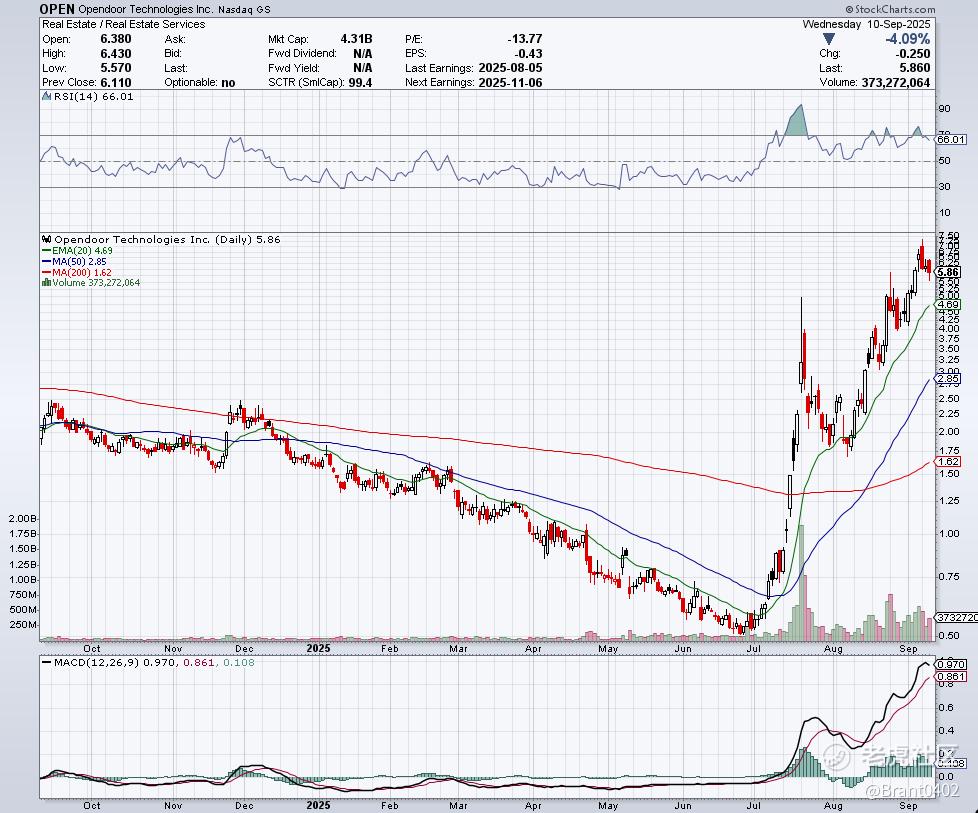Select the EPS value -0.43

click(528, 54)
